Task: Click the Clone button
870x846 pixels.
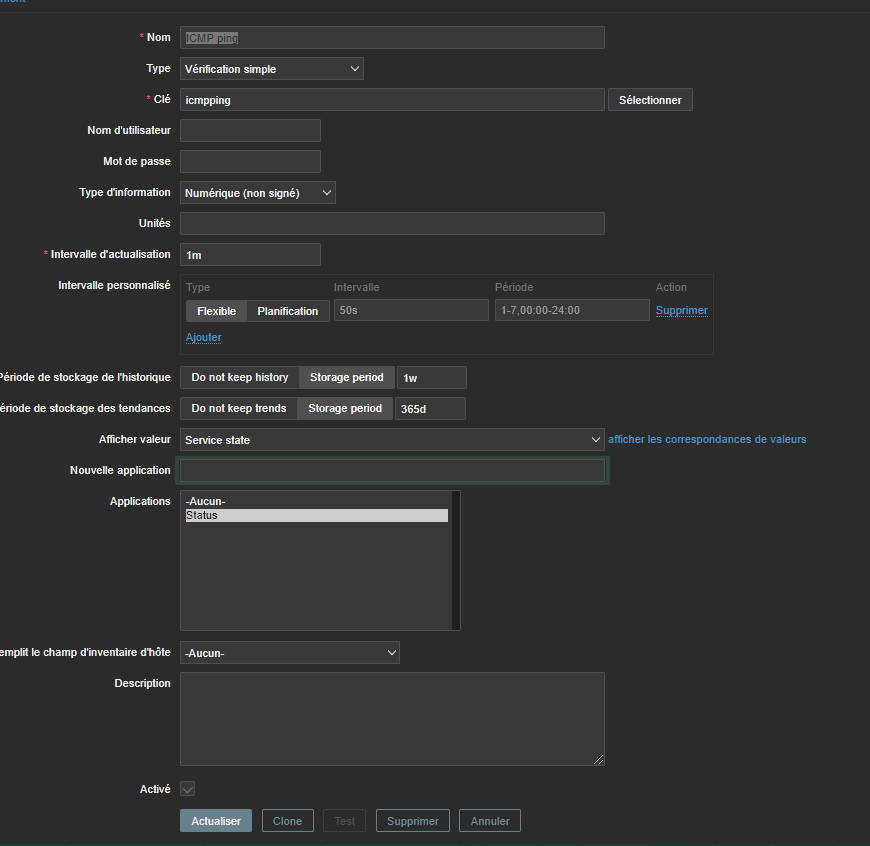Action: coord(287,821)
